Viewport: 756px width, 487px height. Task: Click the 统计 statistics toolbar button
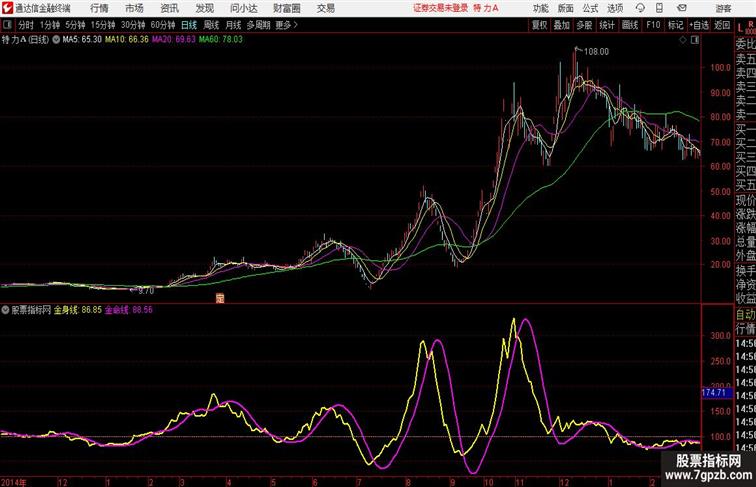pos(607,25)
